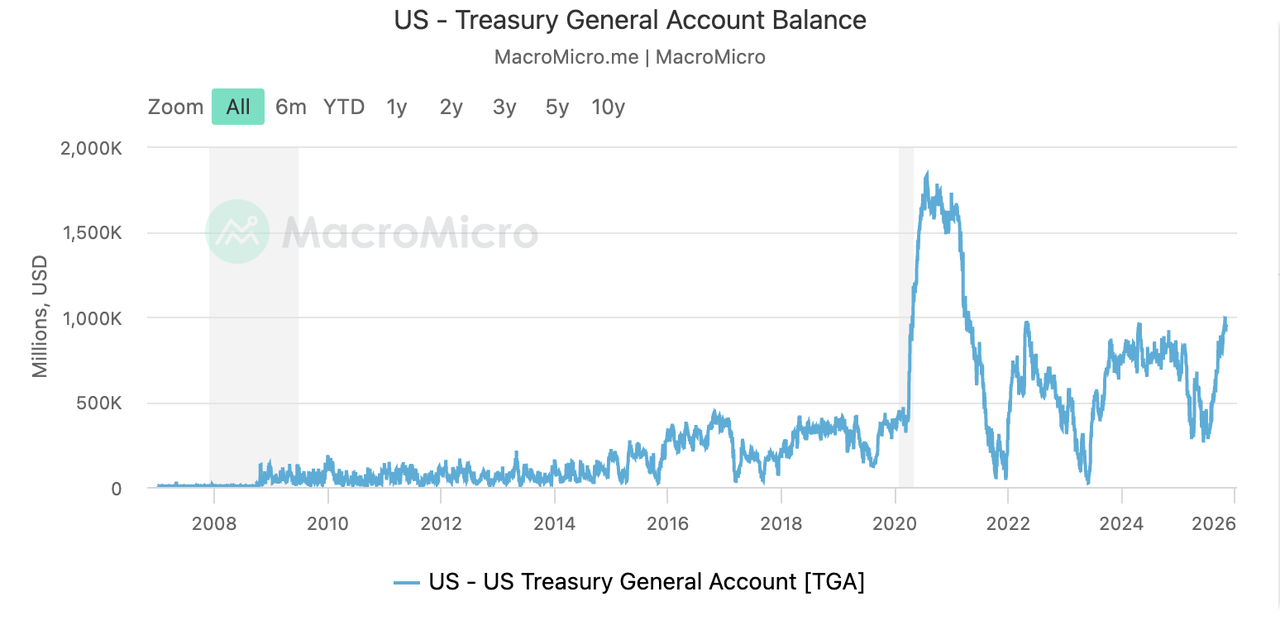The image size is (1280, 630).
Task: Set zoom range to 1y
Action: tap(397, 107)
